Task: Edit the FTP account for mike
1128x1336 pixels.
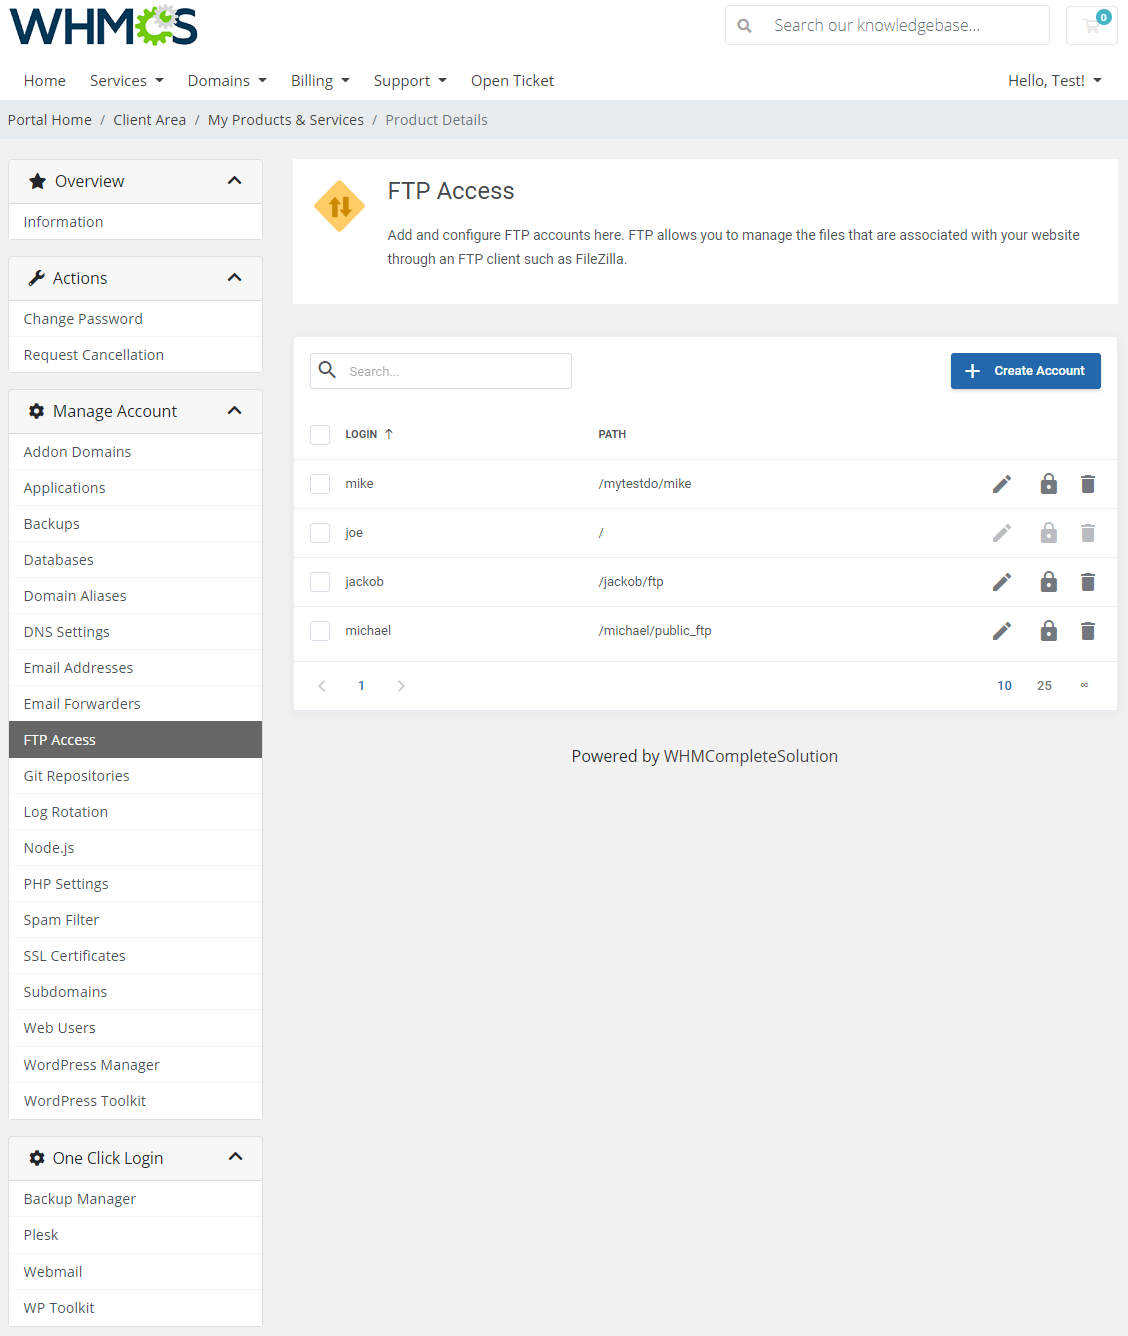Action: click(1001, 483)
